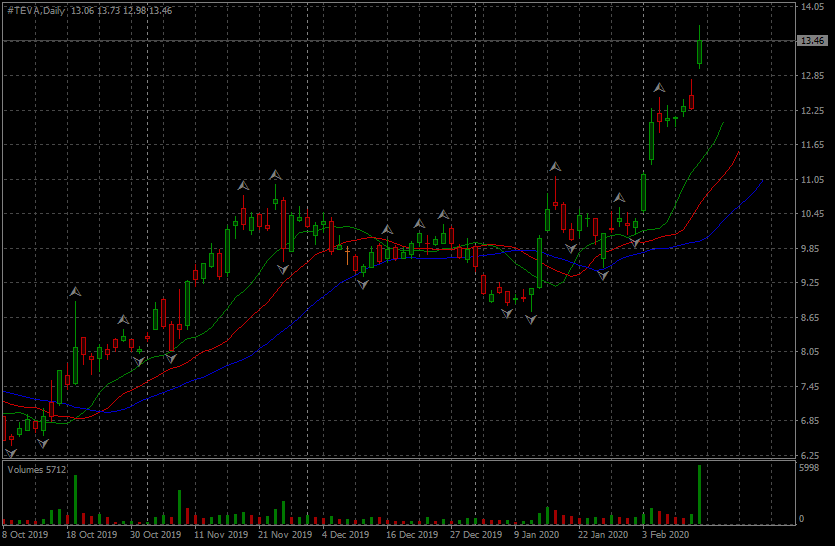This screenshot has height=546, width=835.
Task: Click the fractal down arrow at the chart's bottom-left corner
Action: click(11, 452)
